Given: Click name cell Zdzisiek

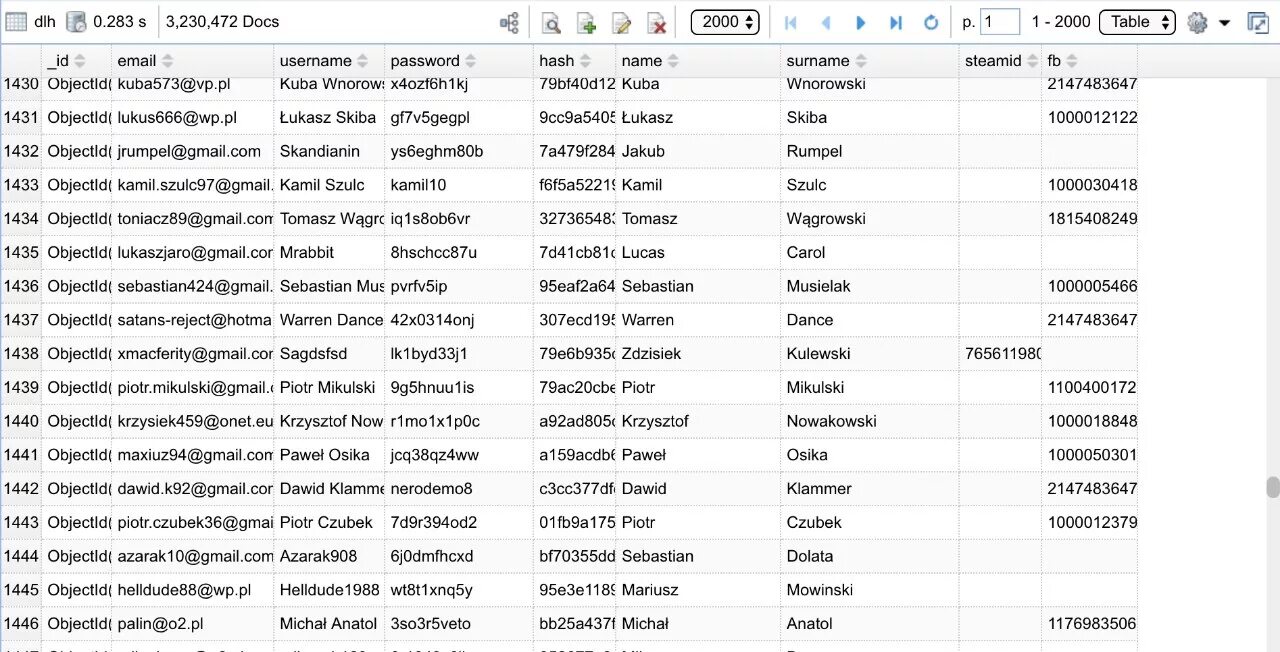Looking at the screenshot, I should (698, 354).
